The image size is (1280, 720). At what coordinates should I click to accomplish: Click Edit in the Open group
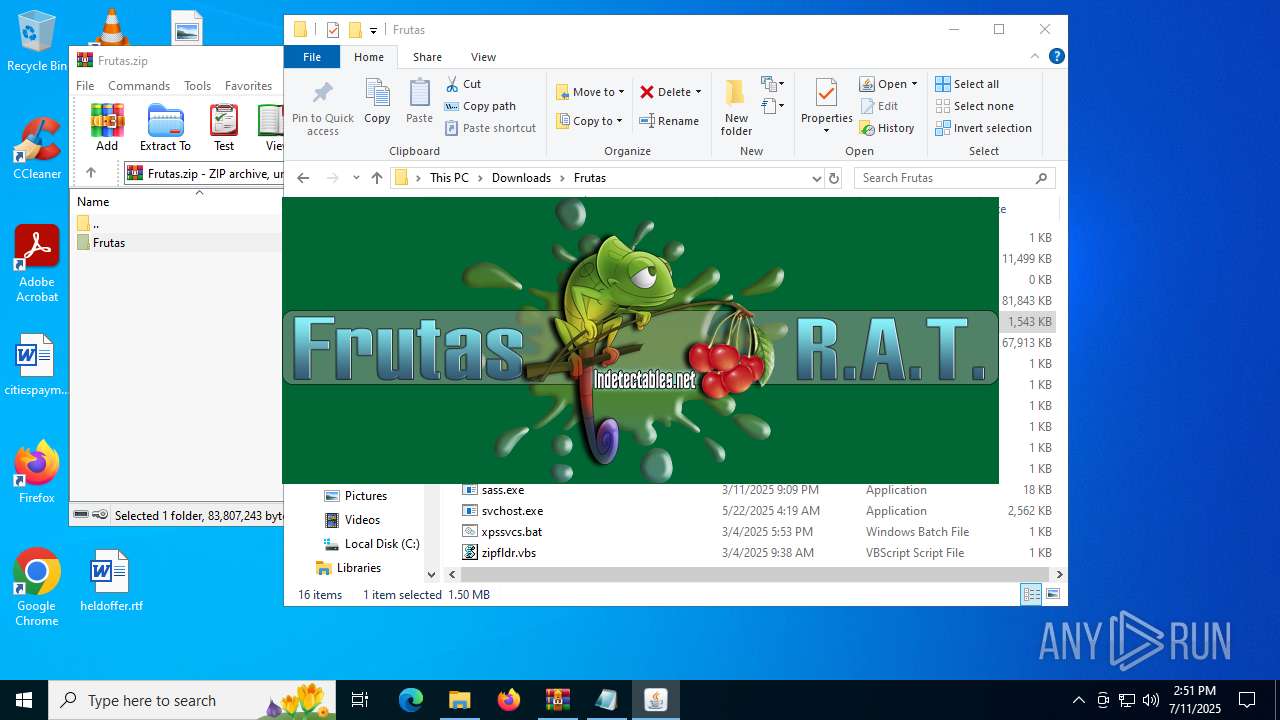[879, 106]
